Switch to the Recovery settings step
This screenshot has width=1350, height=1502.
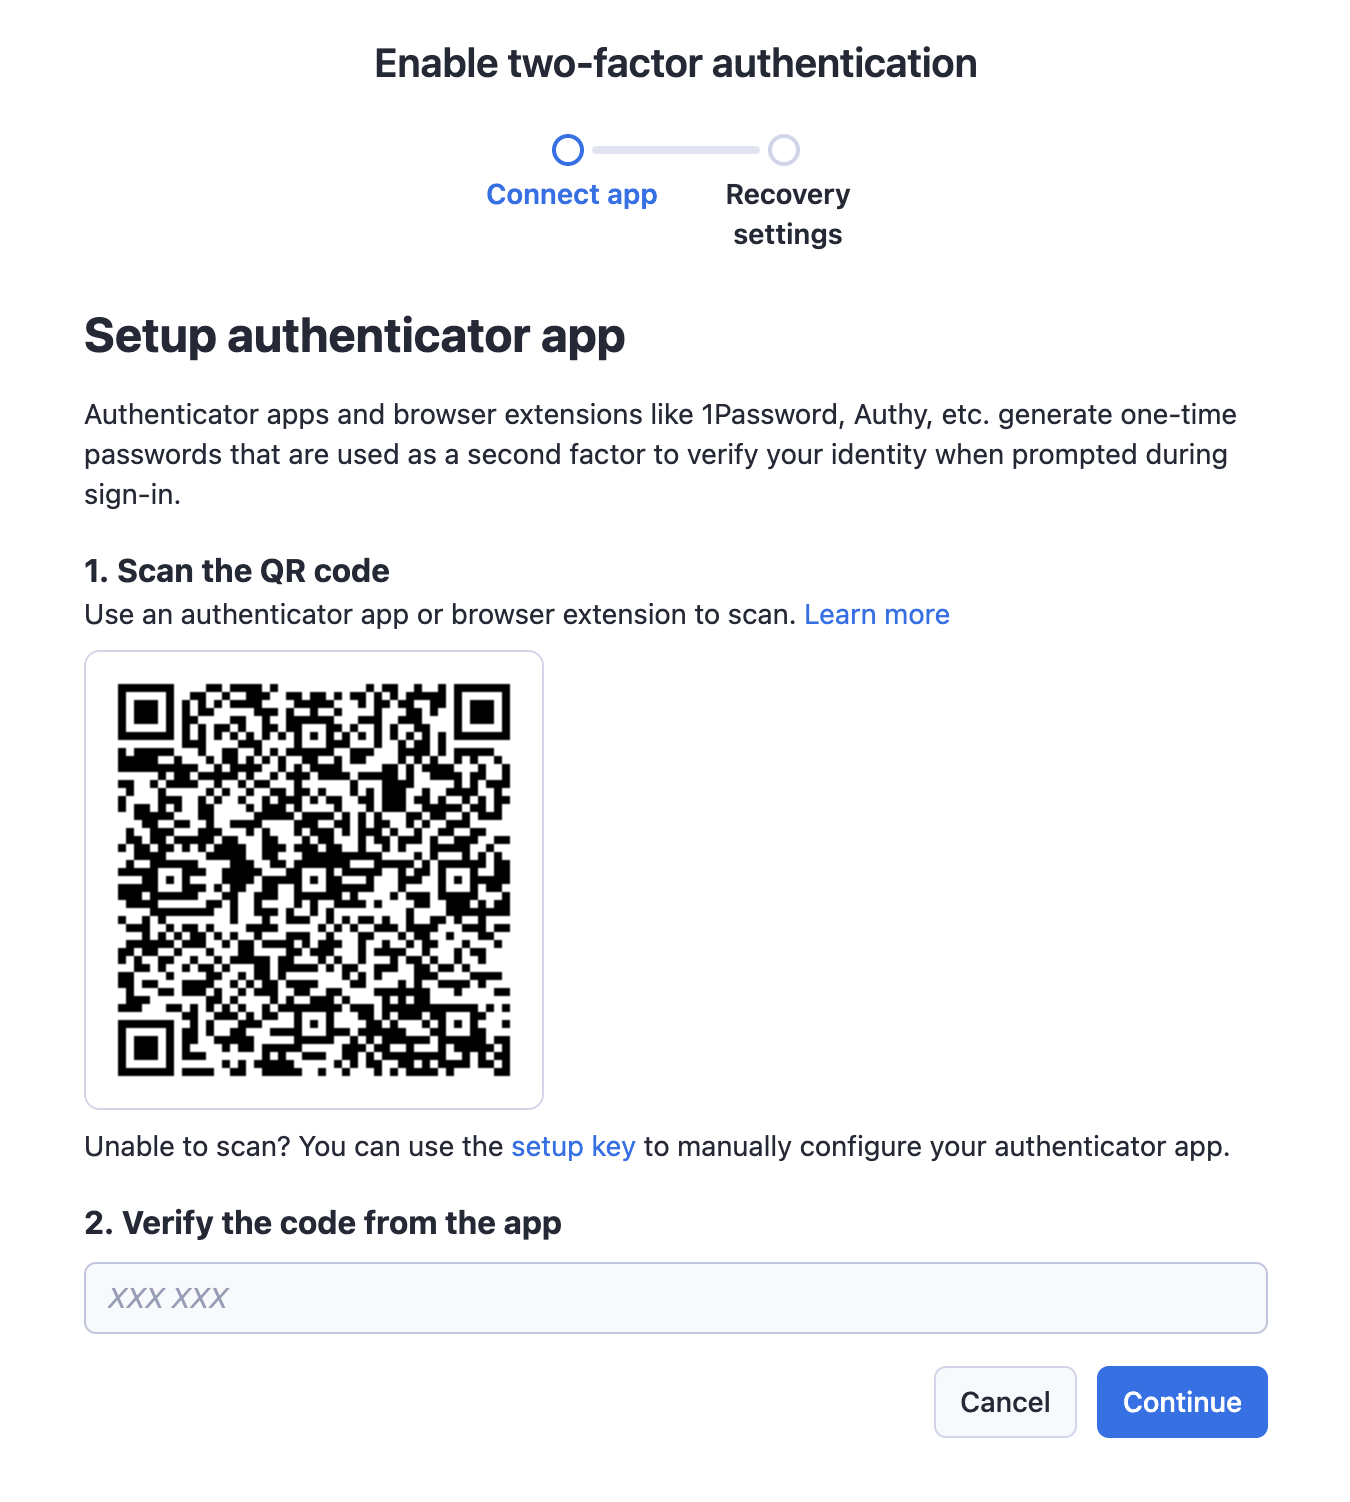pyautogui.click(x=786, y=213)
